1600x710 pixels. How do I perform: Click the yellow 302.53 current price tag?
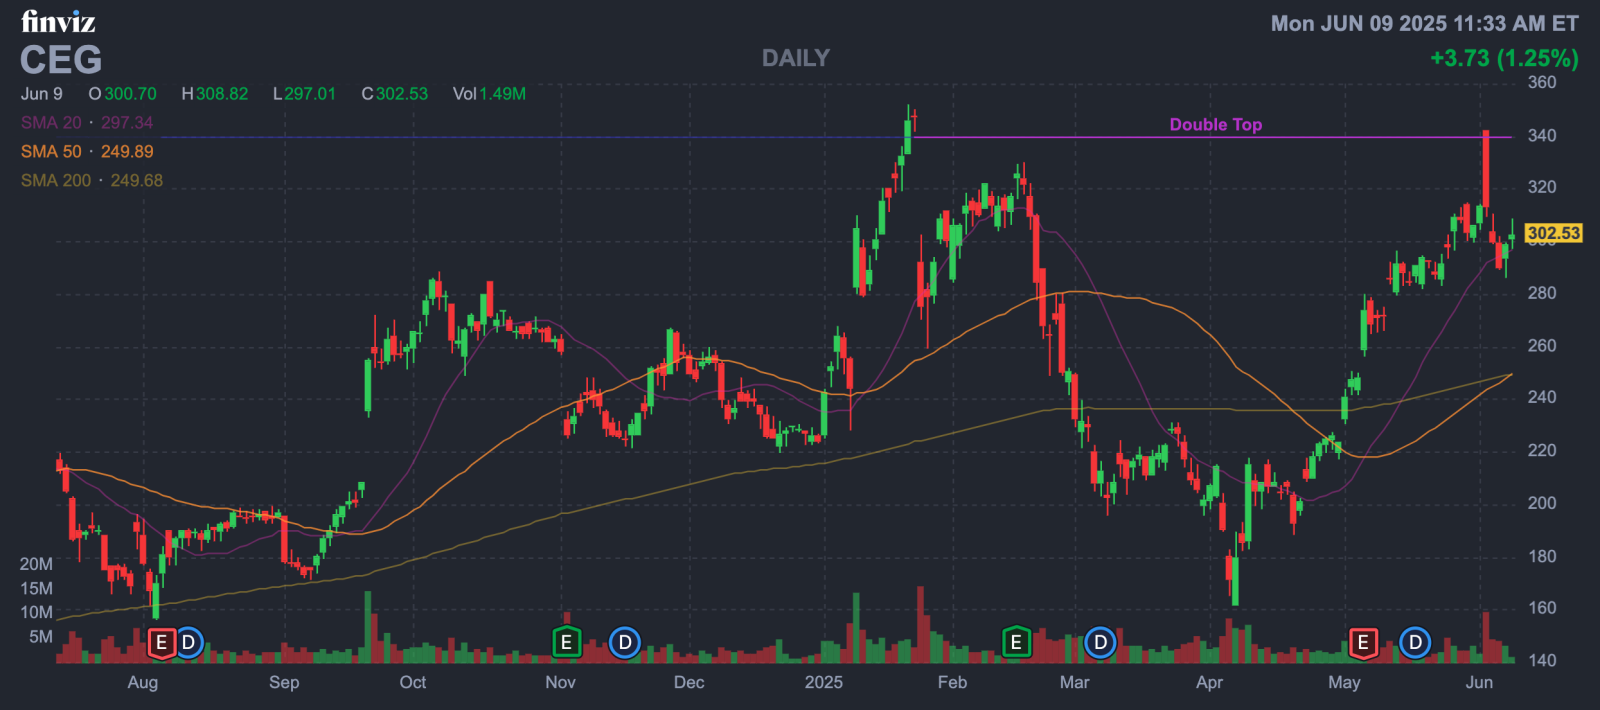coord(1553,233)
